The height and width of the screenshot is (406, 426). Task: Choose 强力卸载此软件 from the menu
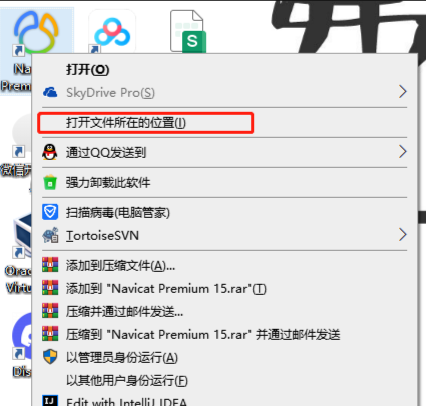click(108, 182)
